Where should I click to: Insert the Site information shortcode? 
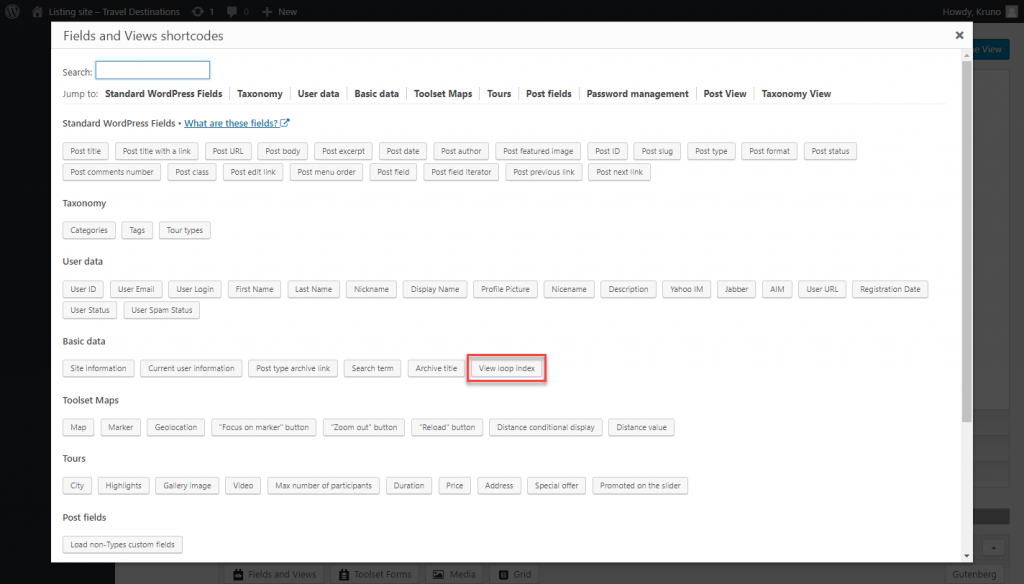[98, 368]
